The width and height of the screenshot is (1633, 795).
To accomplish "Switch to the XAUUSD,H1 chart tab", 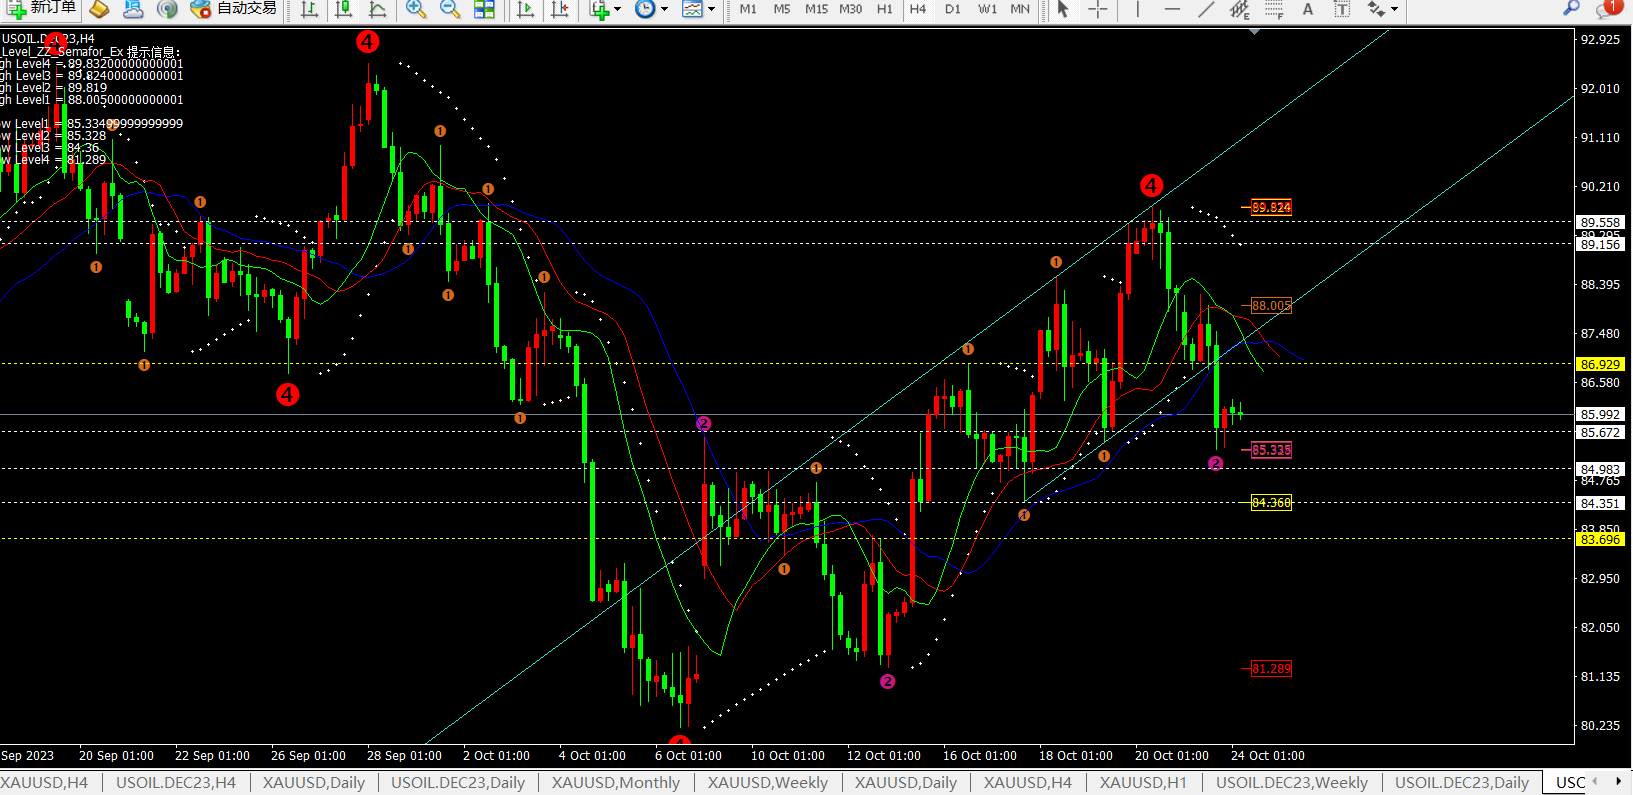I will click(x=1143, y=783).
